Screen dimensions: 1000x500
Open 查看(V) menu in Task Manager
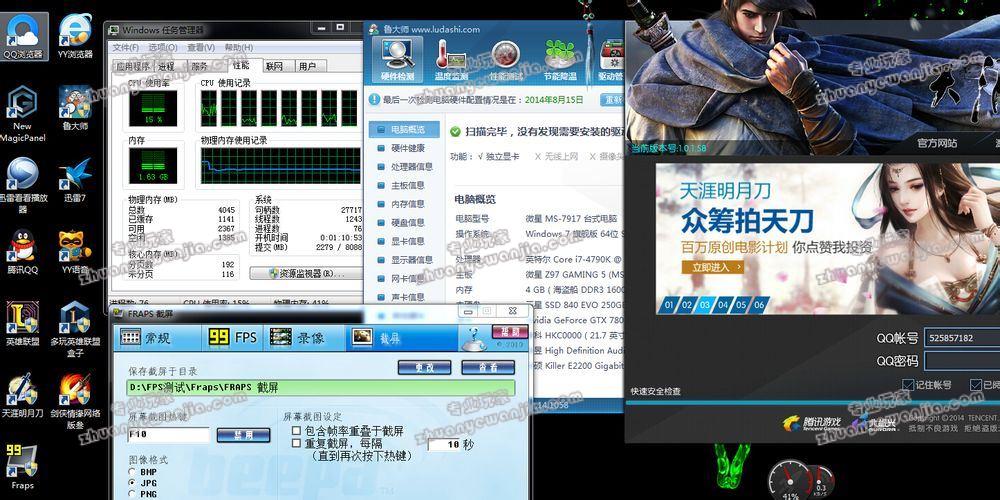point(201,47)
